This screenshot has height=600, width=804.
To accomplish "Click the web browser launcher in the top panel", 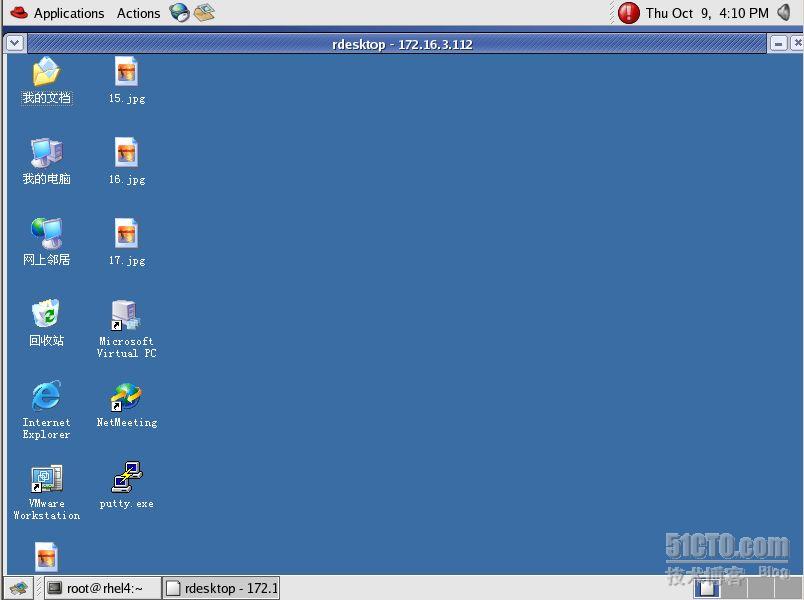I will pos(179,12).
